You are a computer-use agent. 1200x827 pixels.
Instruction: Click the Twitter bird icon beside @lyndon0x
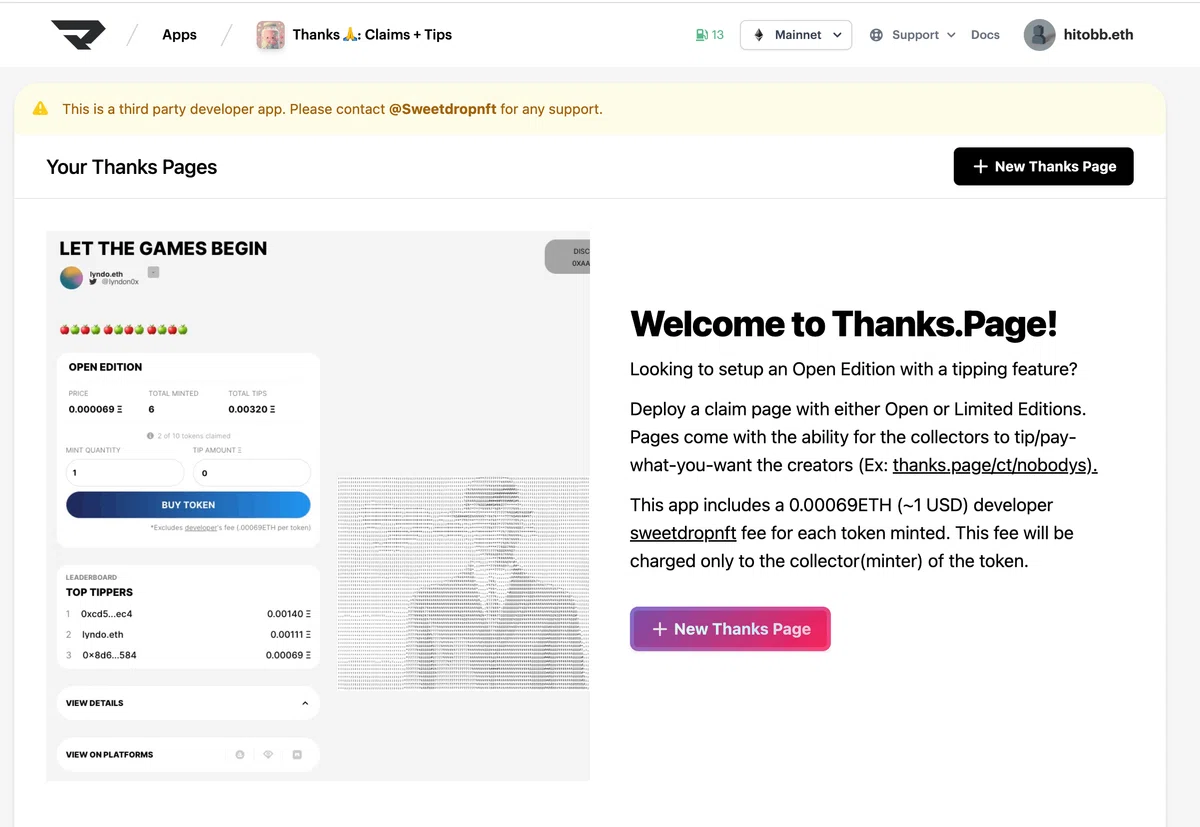pos(93,282)
